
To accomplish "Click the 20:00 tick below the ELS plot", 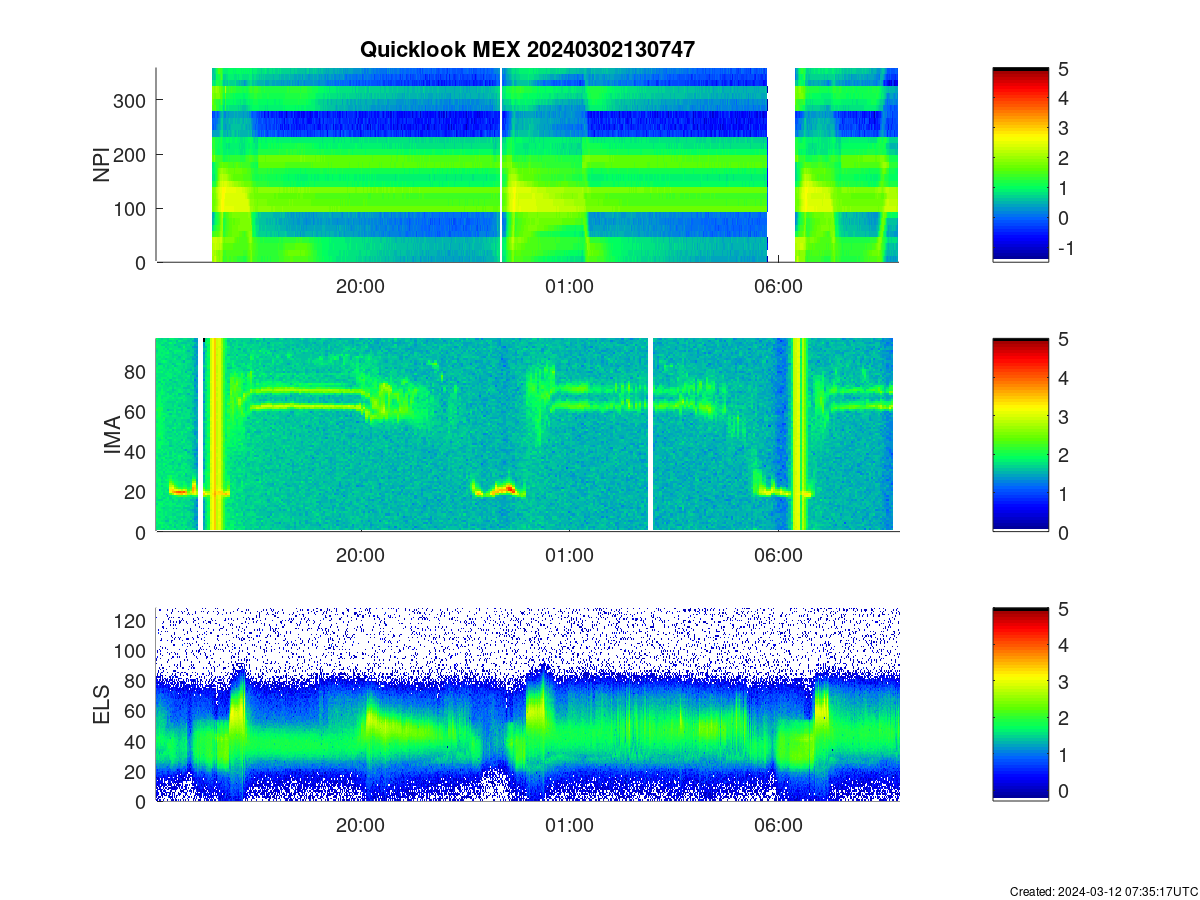I will tap(360, 826).
